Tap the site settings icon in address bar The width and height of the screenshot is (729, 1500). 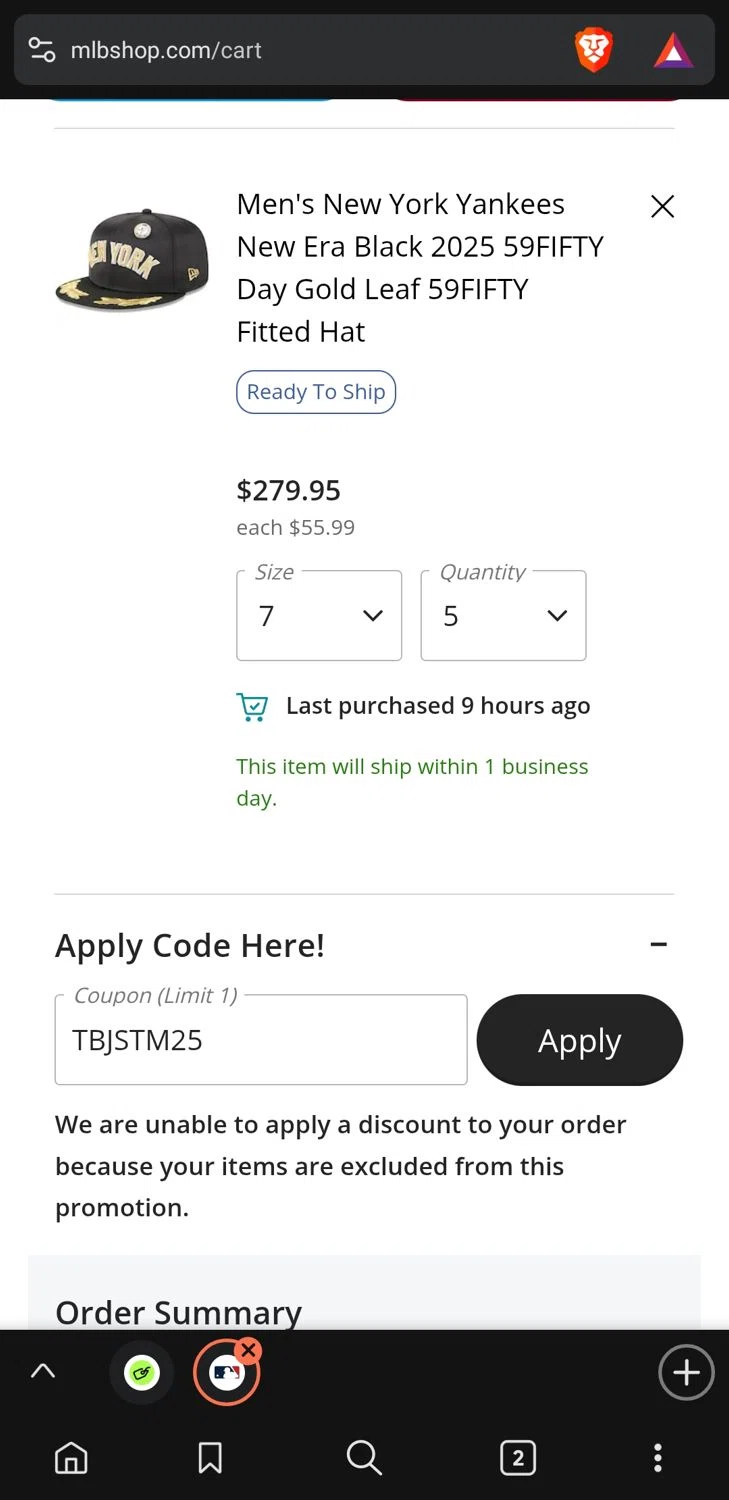coord(42,50)
